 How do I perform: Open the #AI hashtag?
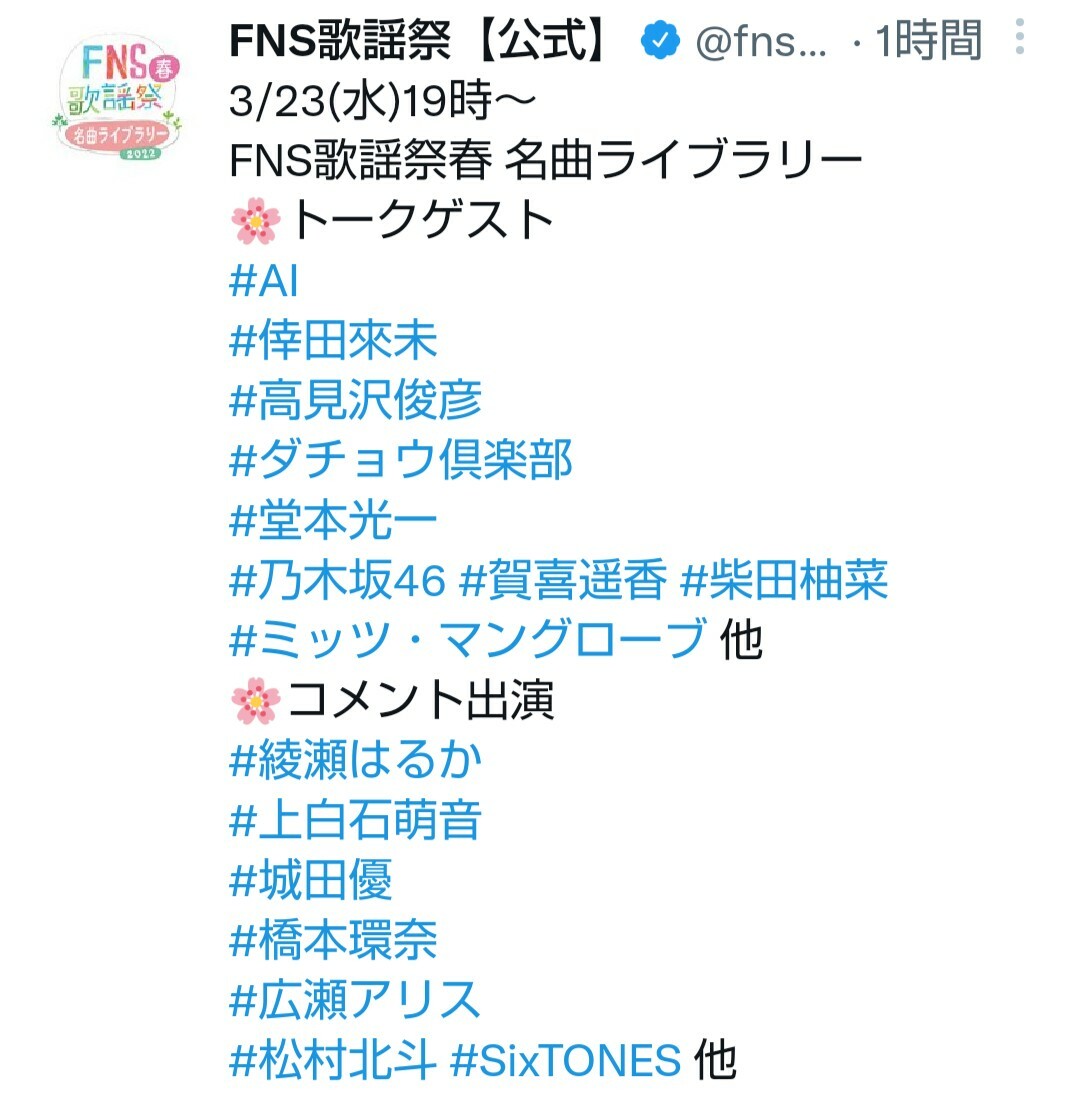point(264,281)
